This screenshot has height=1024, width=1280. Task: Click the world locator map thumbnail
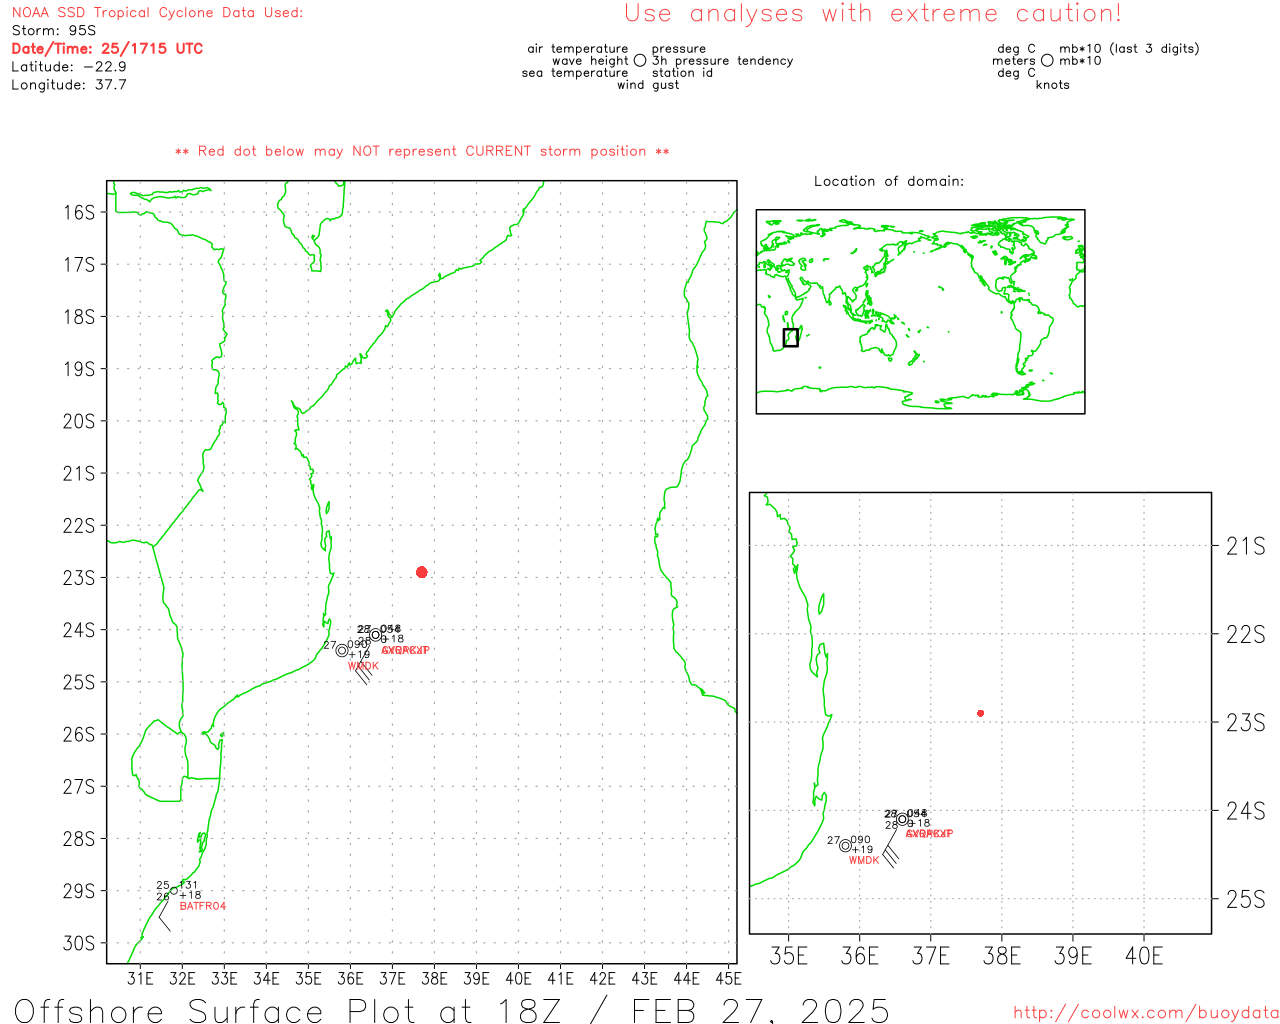[x=920, y=312]
